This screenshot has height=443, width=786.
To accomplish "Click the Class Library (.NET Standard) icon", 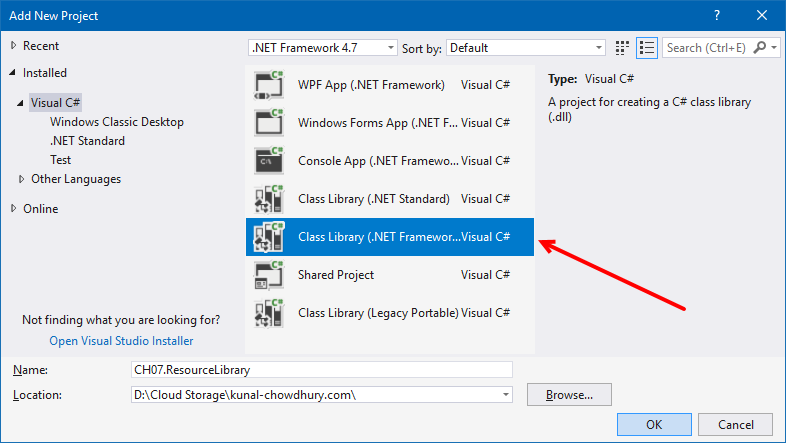I will pos(269,199).
